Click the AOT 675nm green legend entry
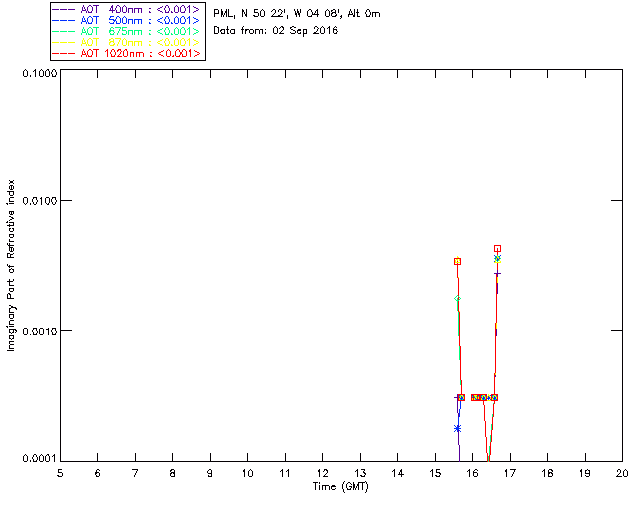640x512 pixels. (x=127, y=31)
